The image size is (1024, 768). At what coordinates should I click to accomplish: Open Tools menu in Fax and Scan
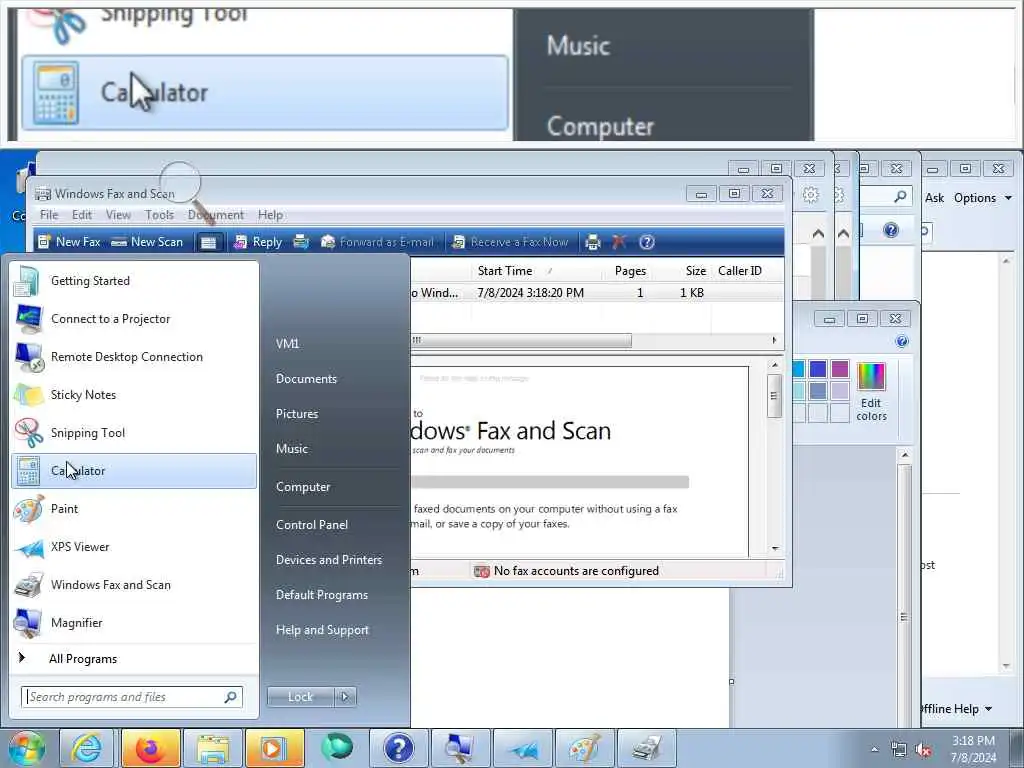pos(159,215)
